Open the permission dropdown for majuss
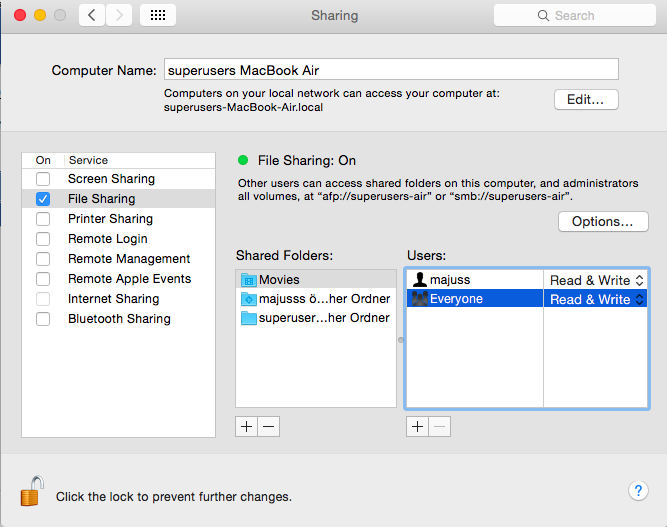This screenshot has height=527, width=667. (x=596, y=280)
